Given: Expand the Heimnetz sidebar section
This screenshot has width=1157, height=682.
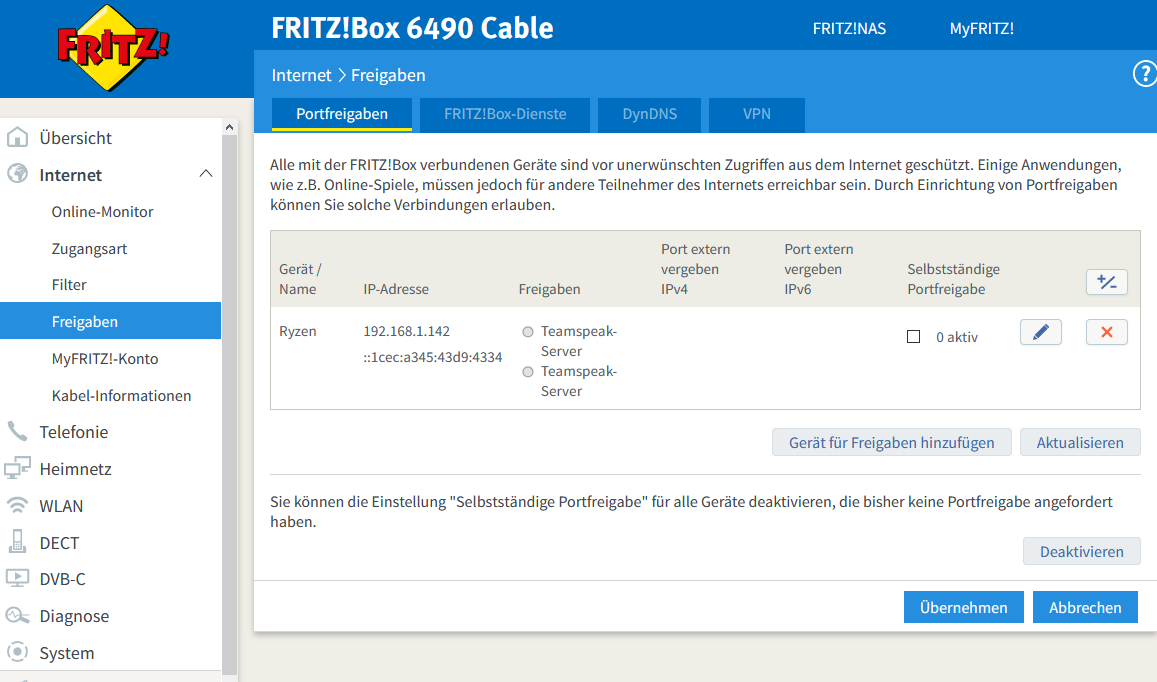Looking at the screenshot, I should pyautogui.click(x=75, y=469).
